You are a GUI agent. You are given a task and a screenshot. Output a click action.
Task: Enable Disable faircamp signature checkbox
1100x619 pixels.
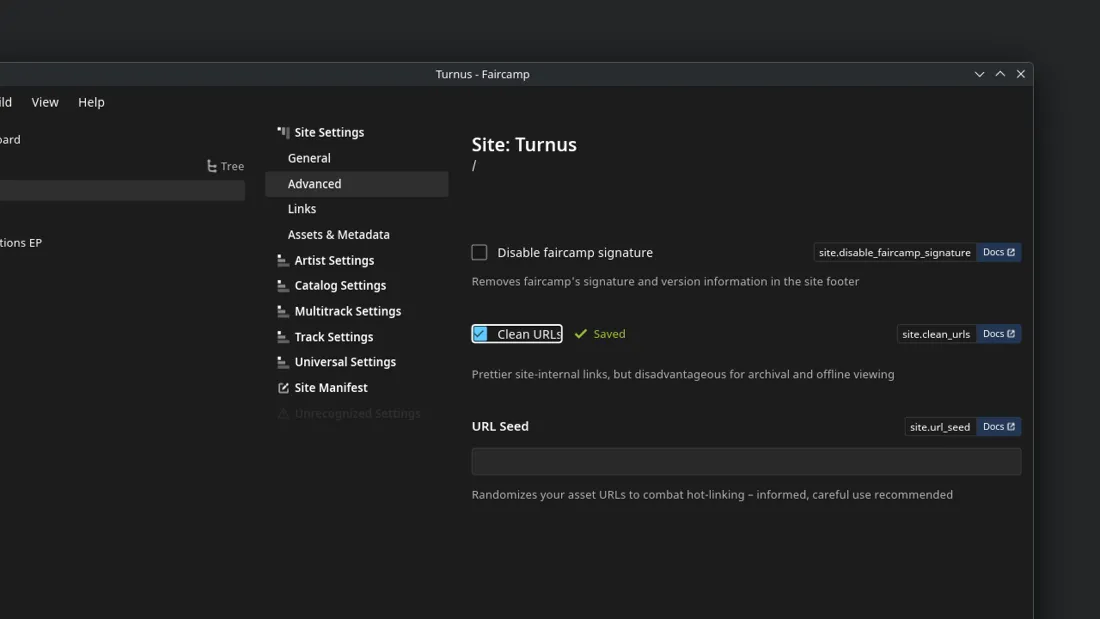479,252
